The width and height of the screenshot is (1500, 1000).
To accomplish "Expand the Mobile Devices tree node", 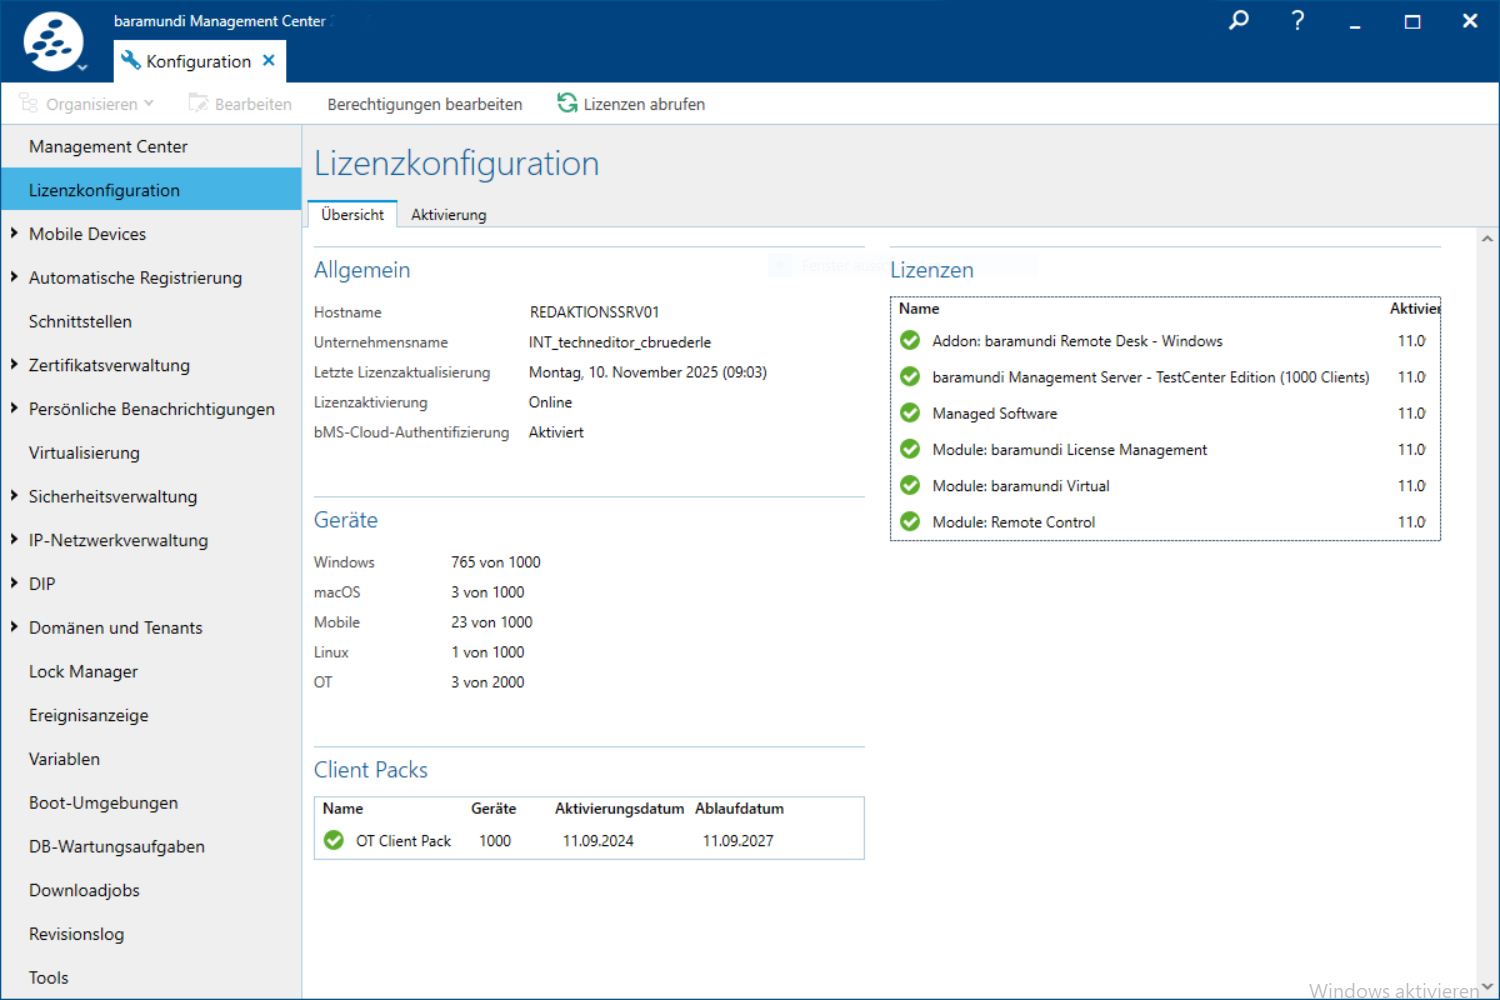I will [x=14, y=233].
